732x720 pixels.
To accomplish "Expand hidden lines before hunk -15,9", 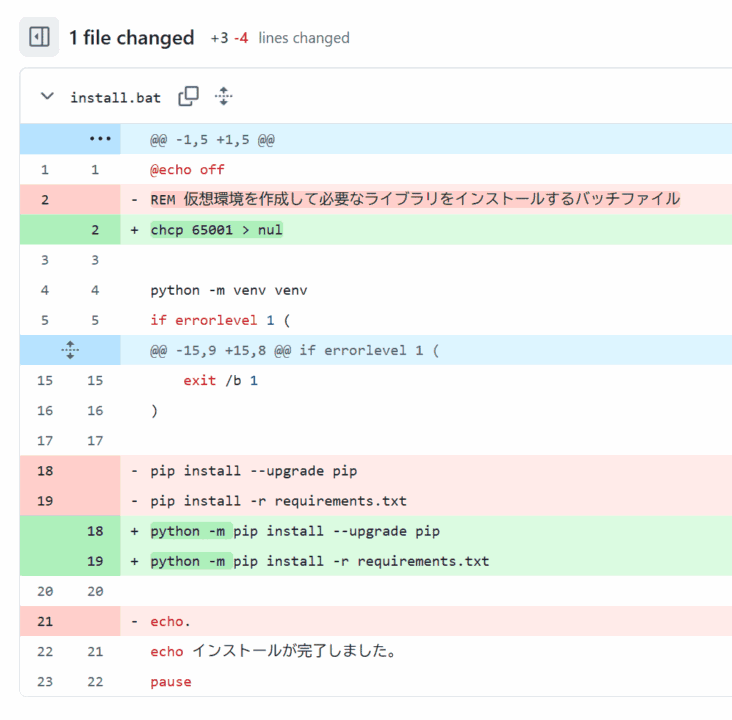I will tap(70, 350).
